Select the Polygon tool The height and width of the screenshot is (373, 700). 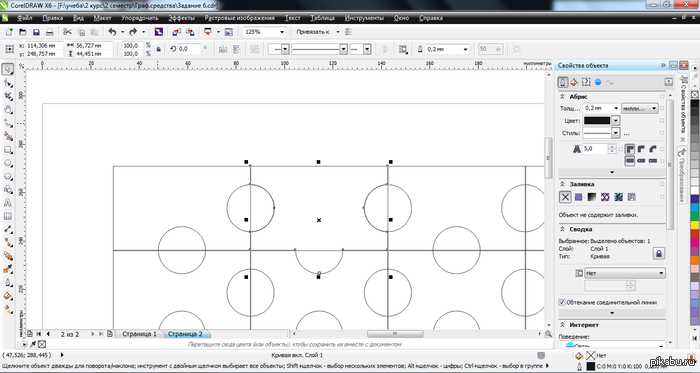8,177
